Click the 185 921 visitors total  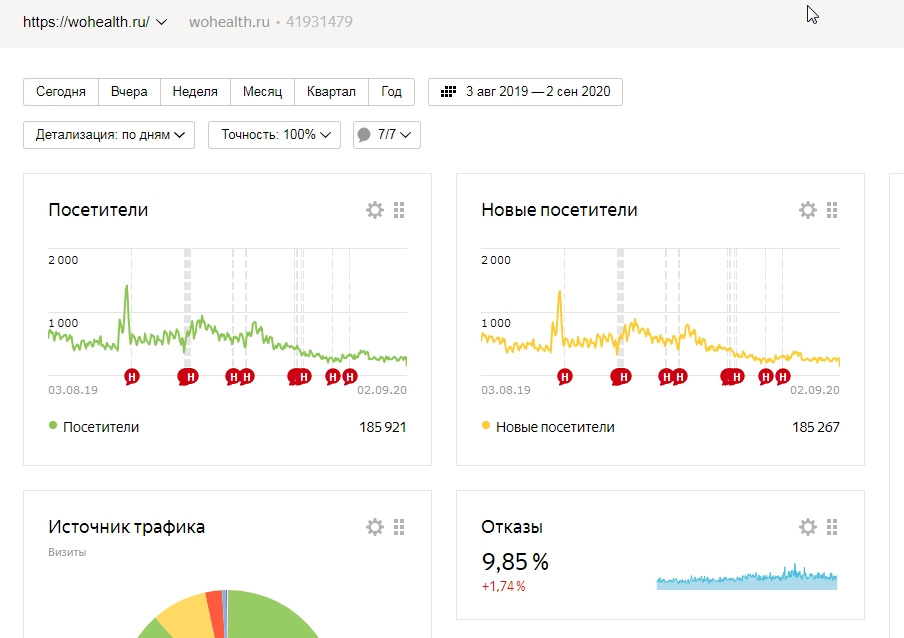coord(383,427)
